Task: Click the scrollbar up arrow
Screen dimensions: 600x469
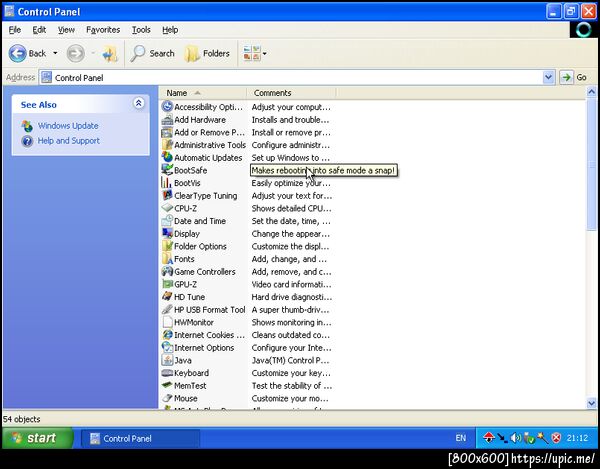Action: pyautogui.click(x=591, y=92)
